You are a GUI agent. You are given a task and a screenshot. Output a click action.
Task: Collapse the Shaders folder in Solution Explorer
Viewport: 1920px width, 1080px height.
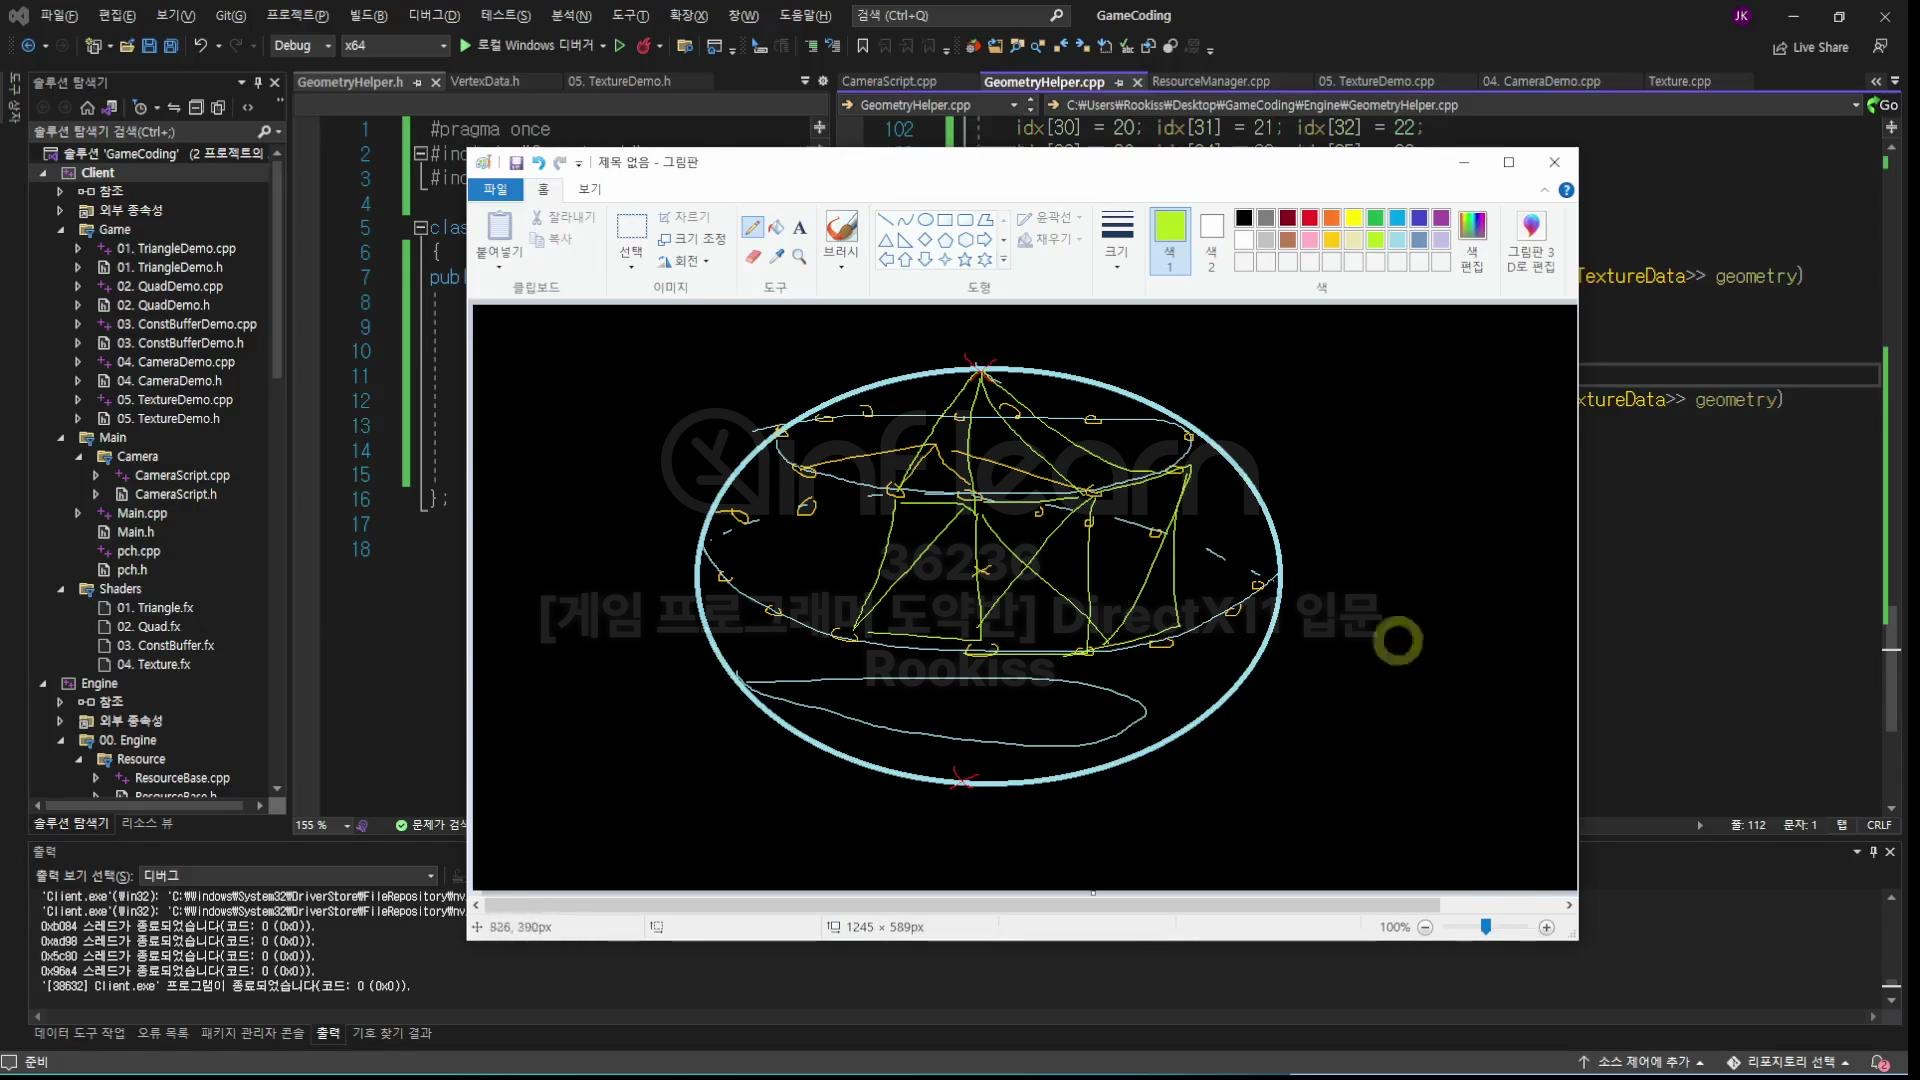tap(61, 589)
